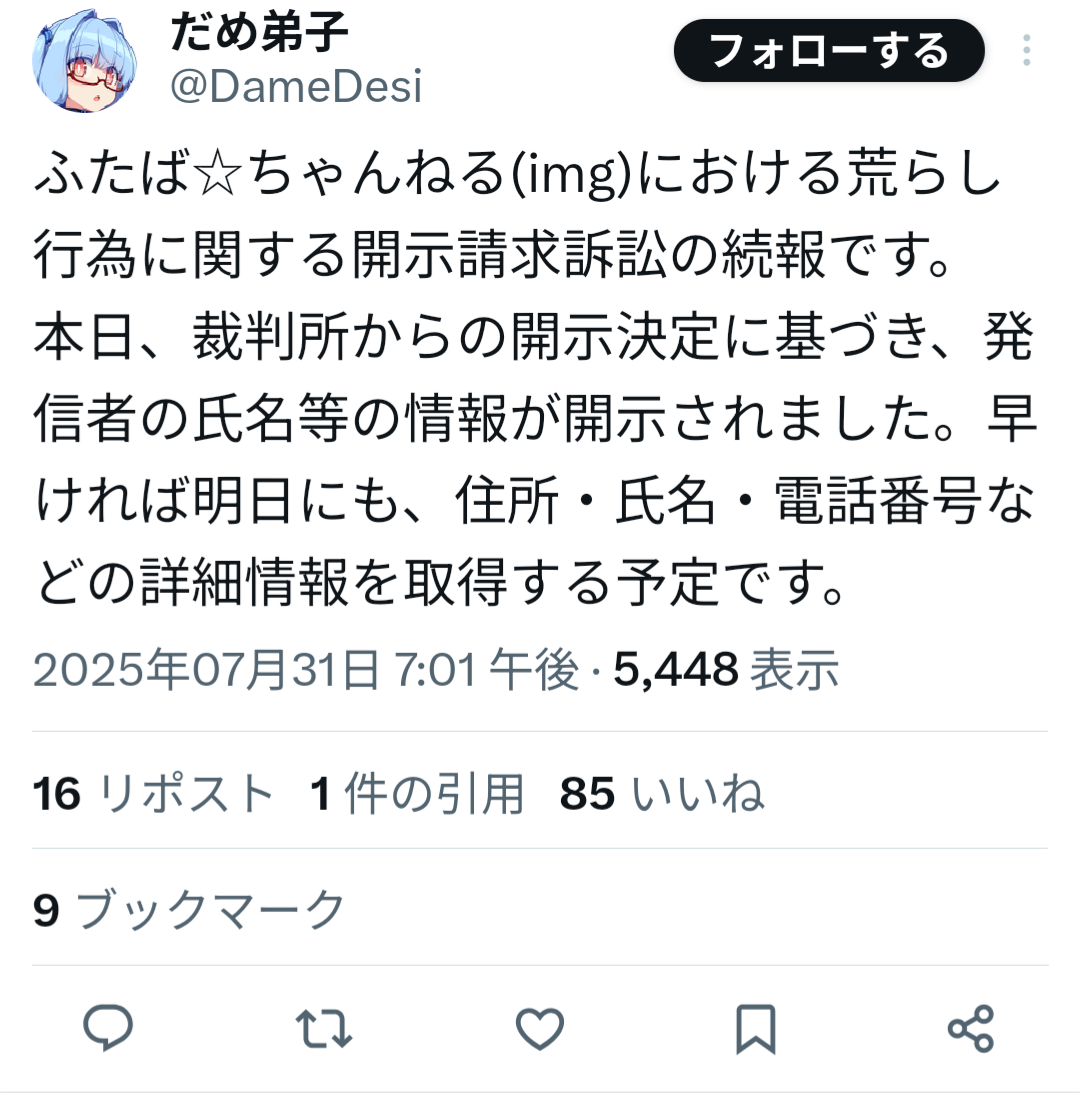This screenshot has width=1080, height=1101.
Task: Click the sentence starting ふたば☆ちゃんねる(img)
Action: pyautogui.click(x=518, y=213)
